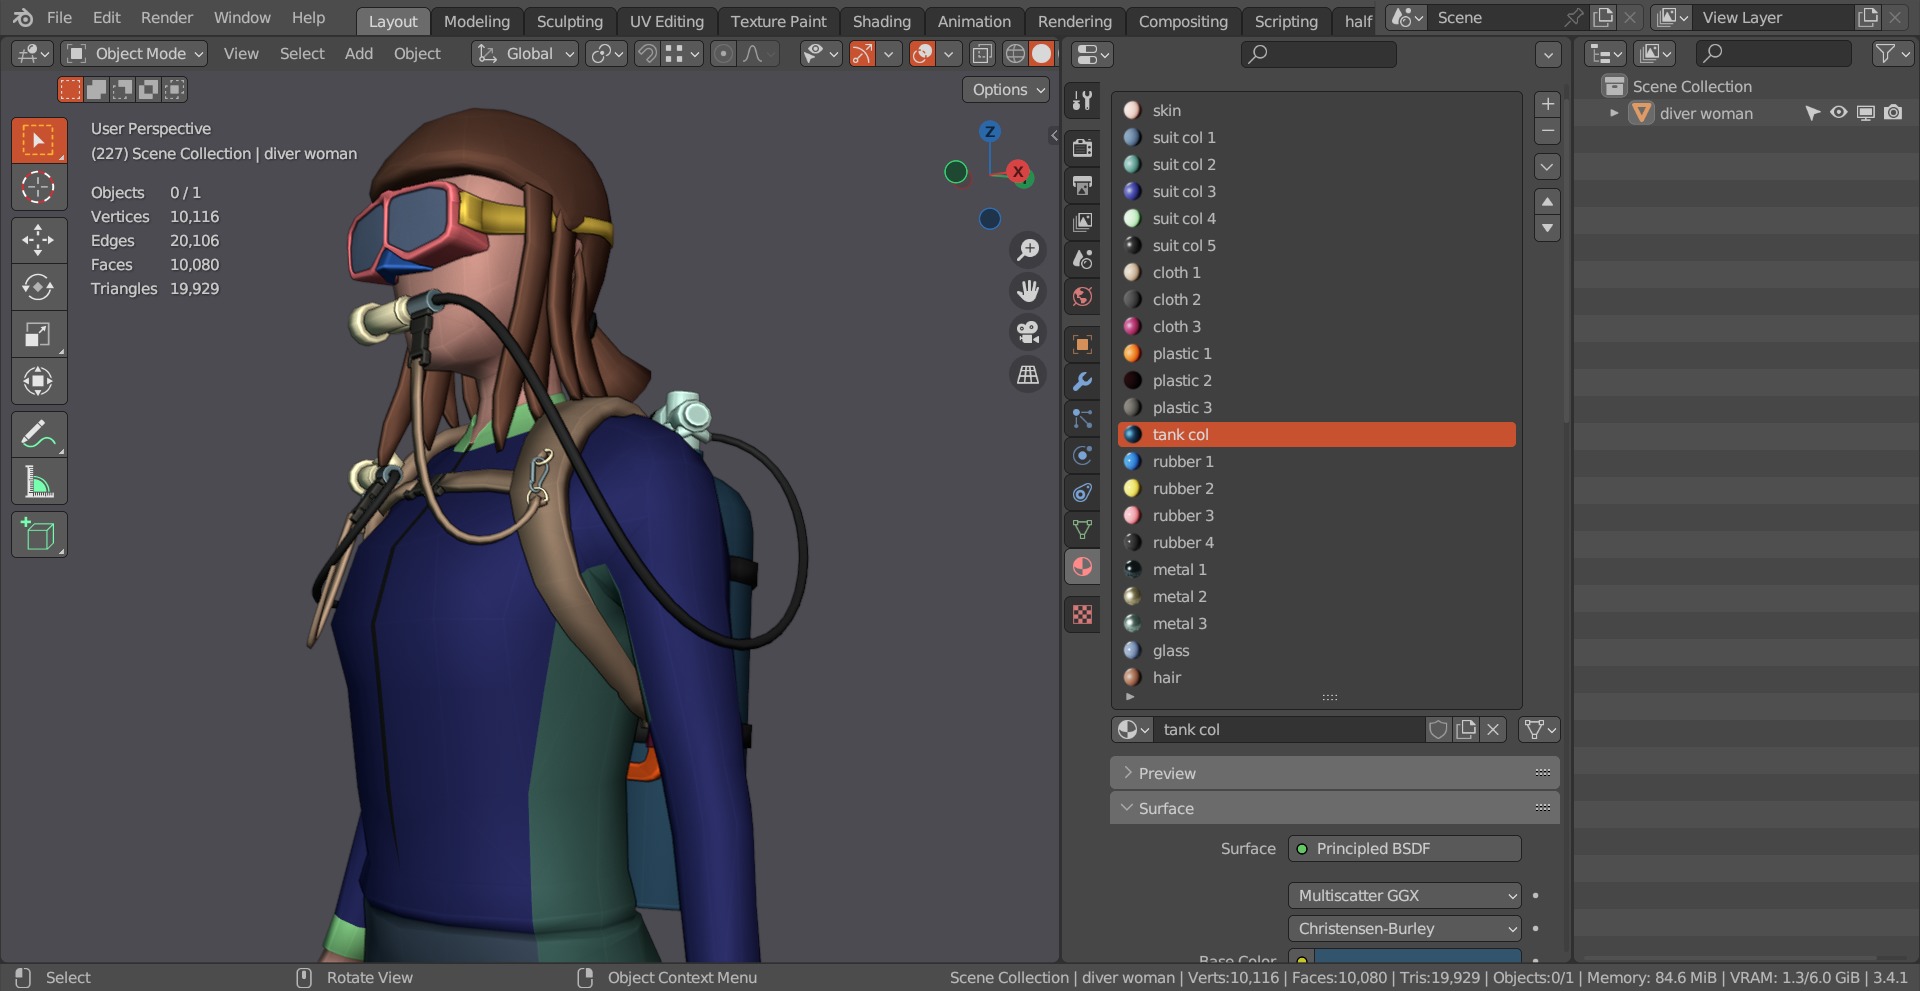Select the Measure tool
Viewport: 1920px width, 991px height.
pos(39,482)
